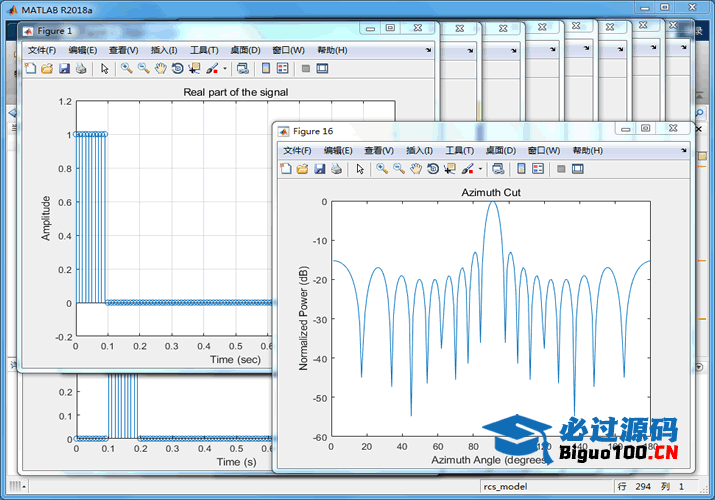This screenshot has width=715, height=500.
Task: Activate Rotate 3D tool in Figure 16
Action: [433, 169]
